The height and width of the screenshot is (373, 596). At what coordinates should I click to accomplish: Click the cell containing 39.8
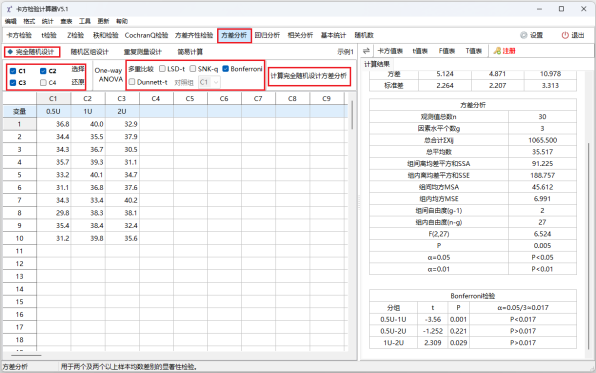click(87, 238)
